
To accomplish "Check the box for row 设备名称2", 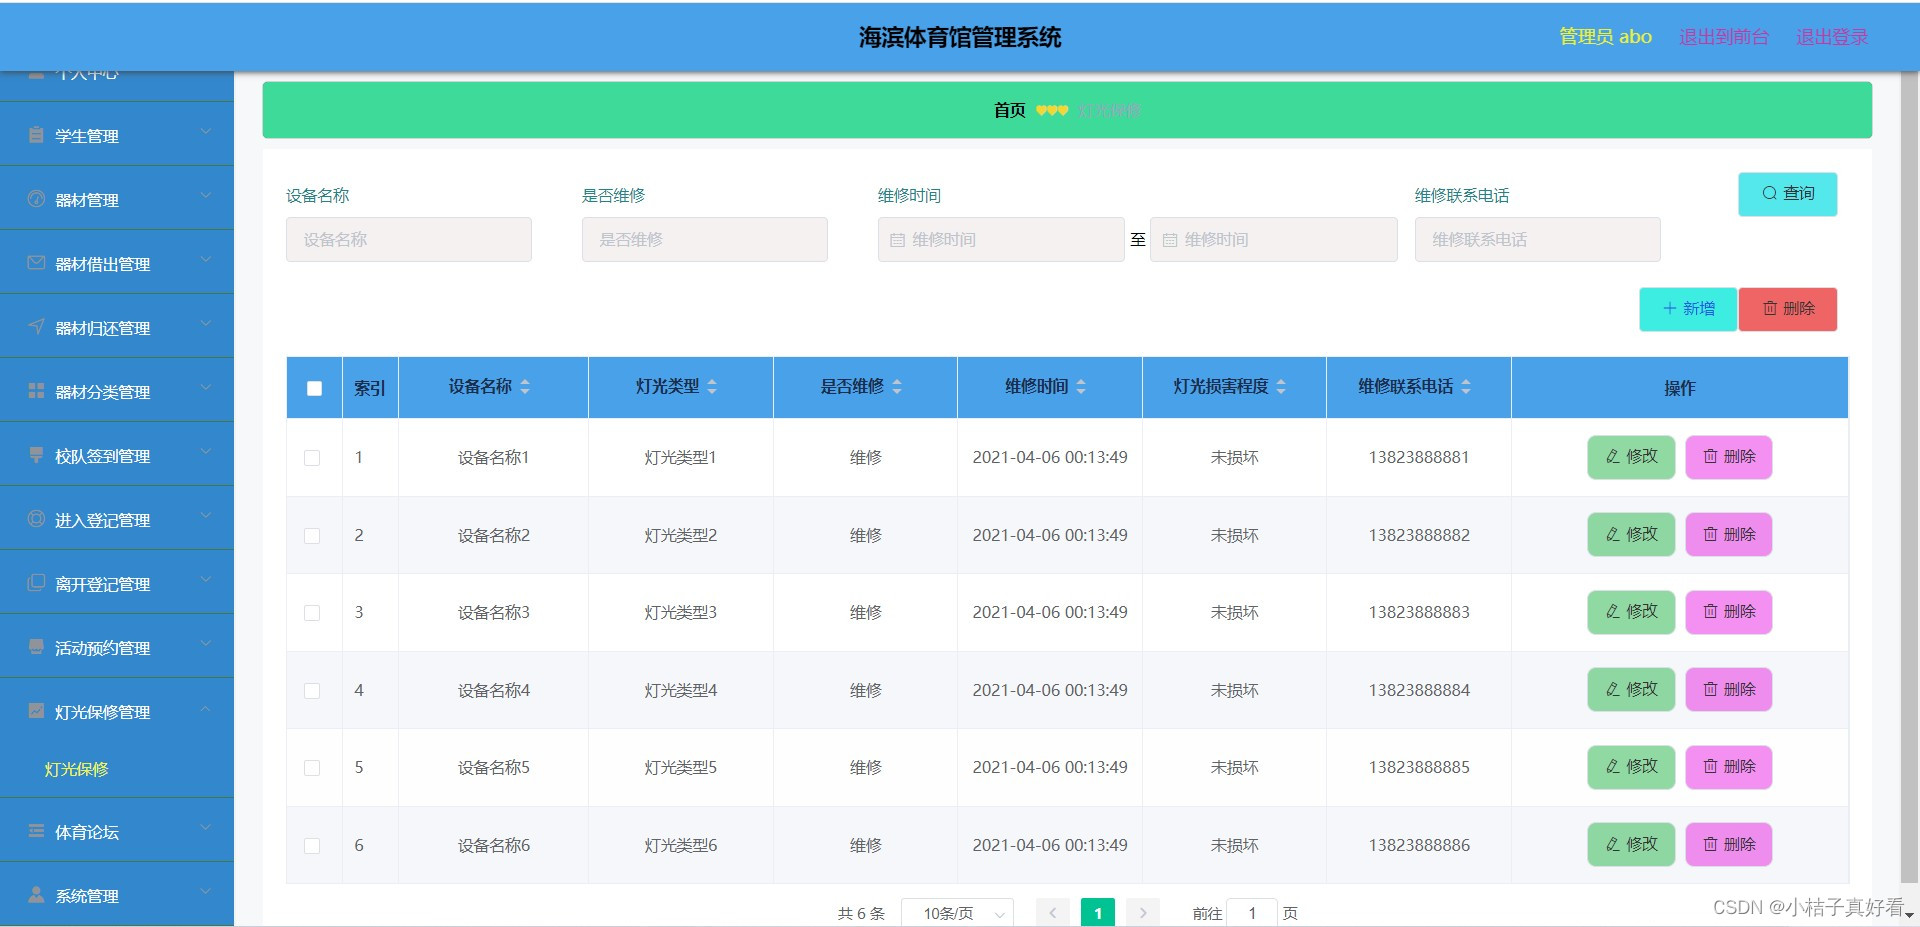I will click(312, 536).
